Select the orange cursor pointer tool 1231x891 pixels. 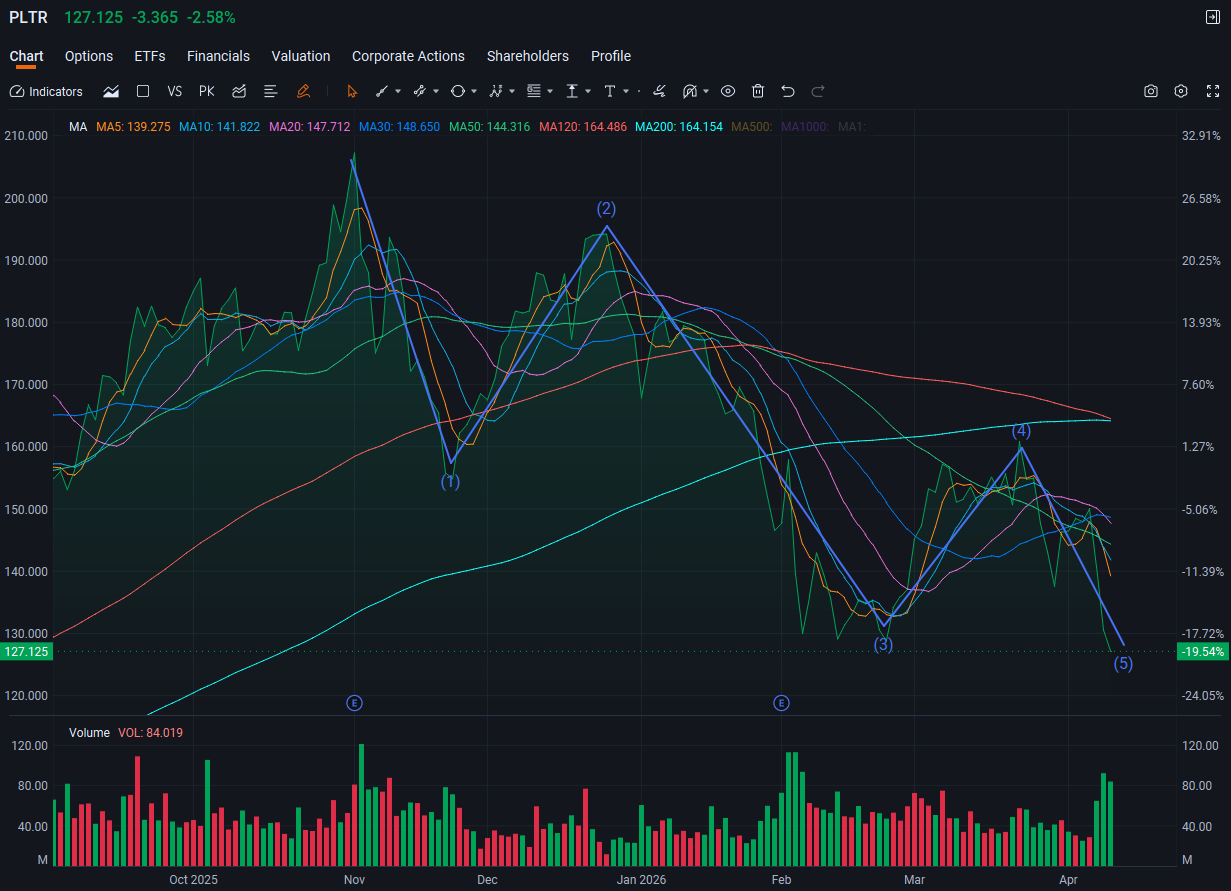tap(352, 91)
